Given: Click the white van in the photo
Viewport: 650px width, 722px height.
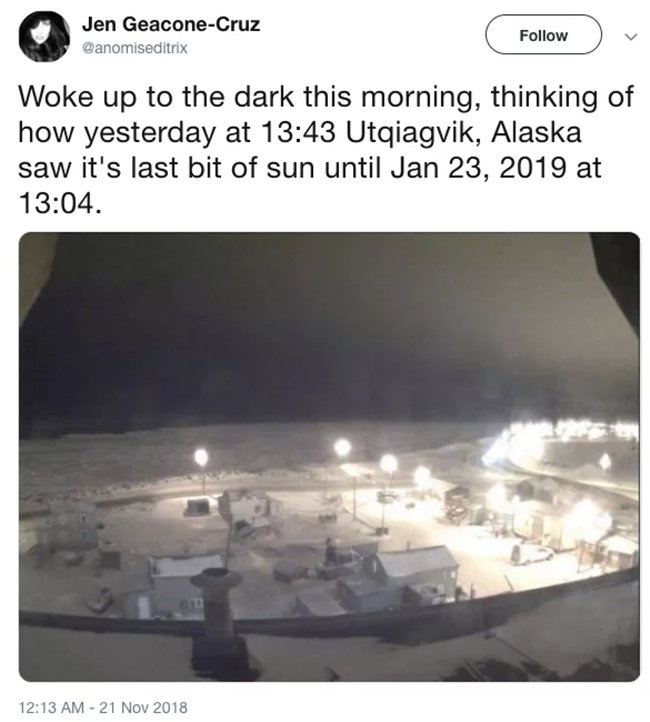Looking at the screenshot, I should pyautogui.click(x=531, y=552).
